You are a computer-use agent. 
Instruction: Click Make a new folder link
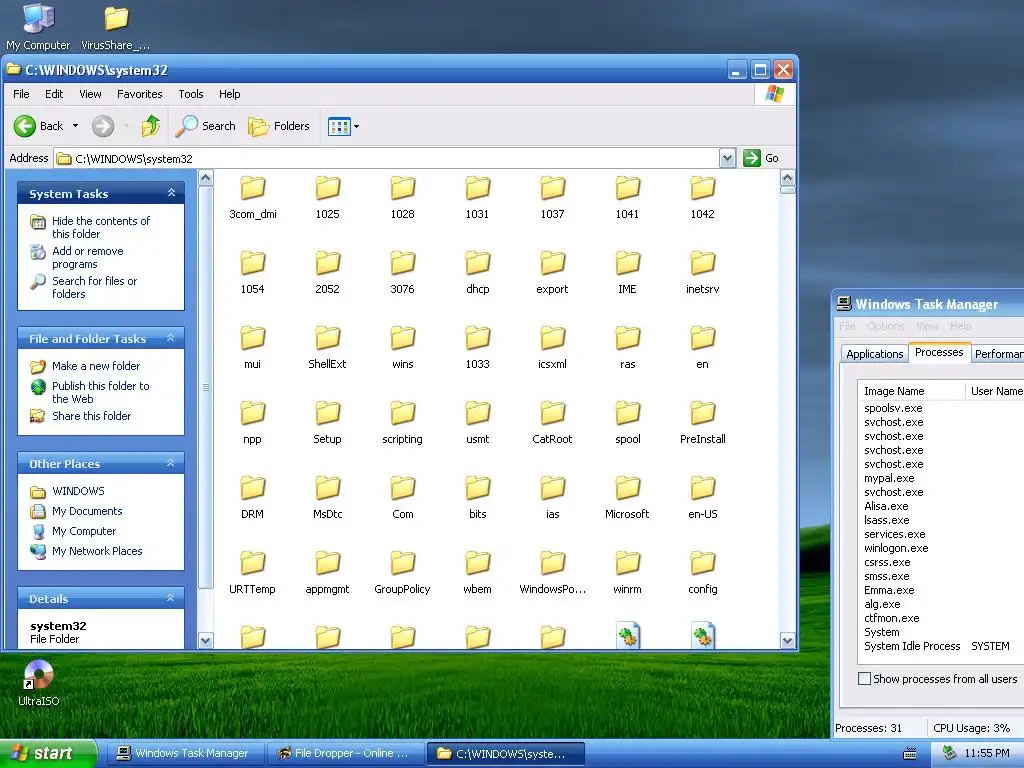[x=95, y=366]
